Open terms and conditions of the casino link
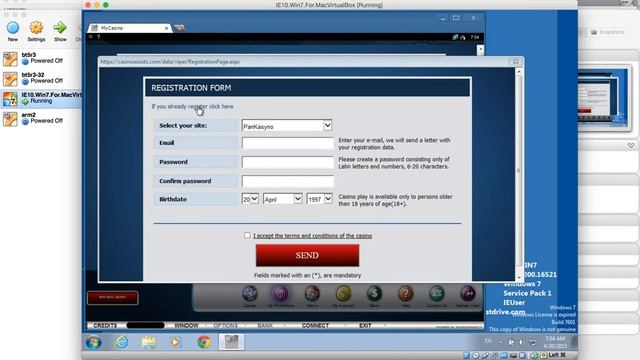 [312, 236]
